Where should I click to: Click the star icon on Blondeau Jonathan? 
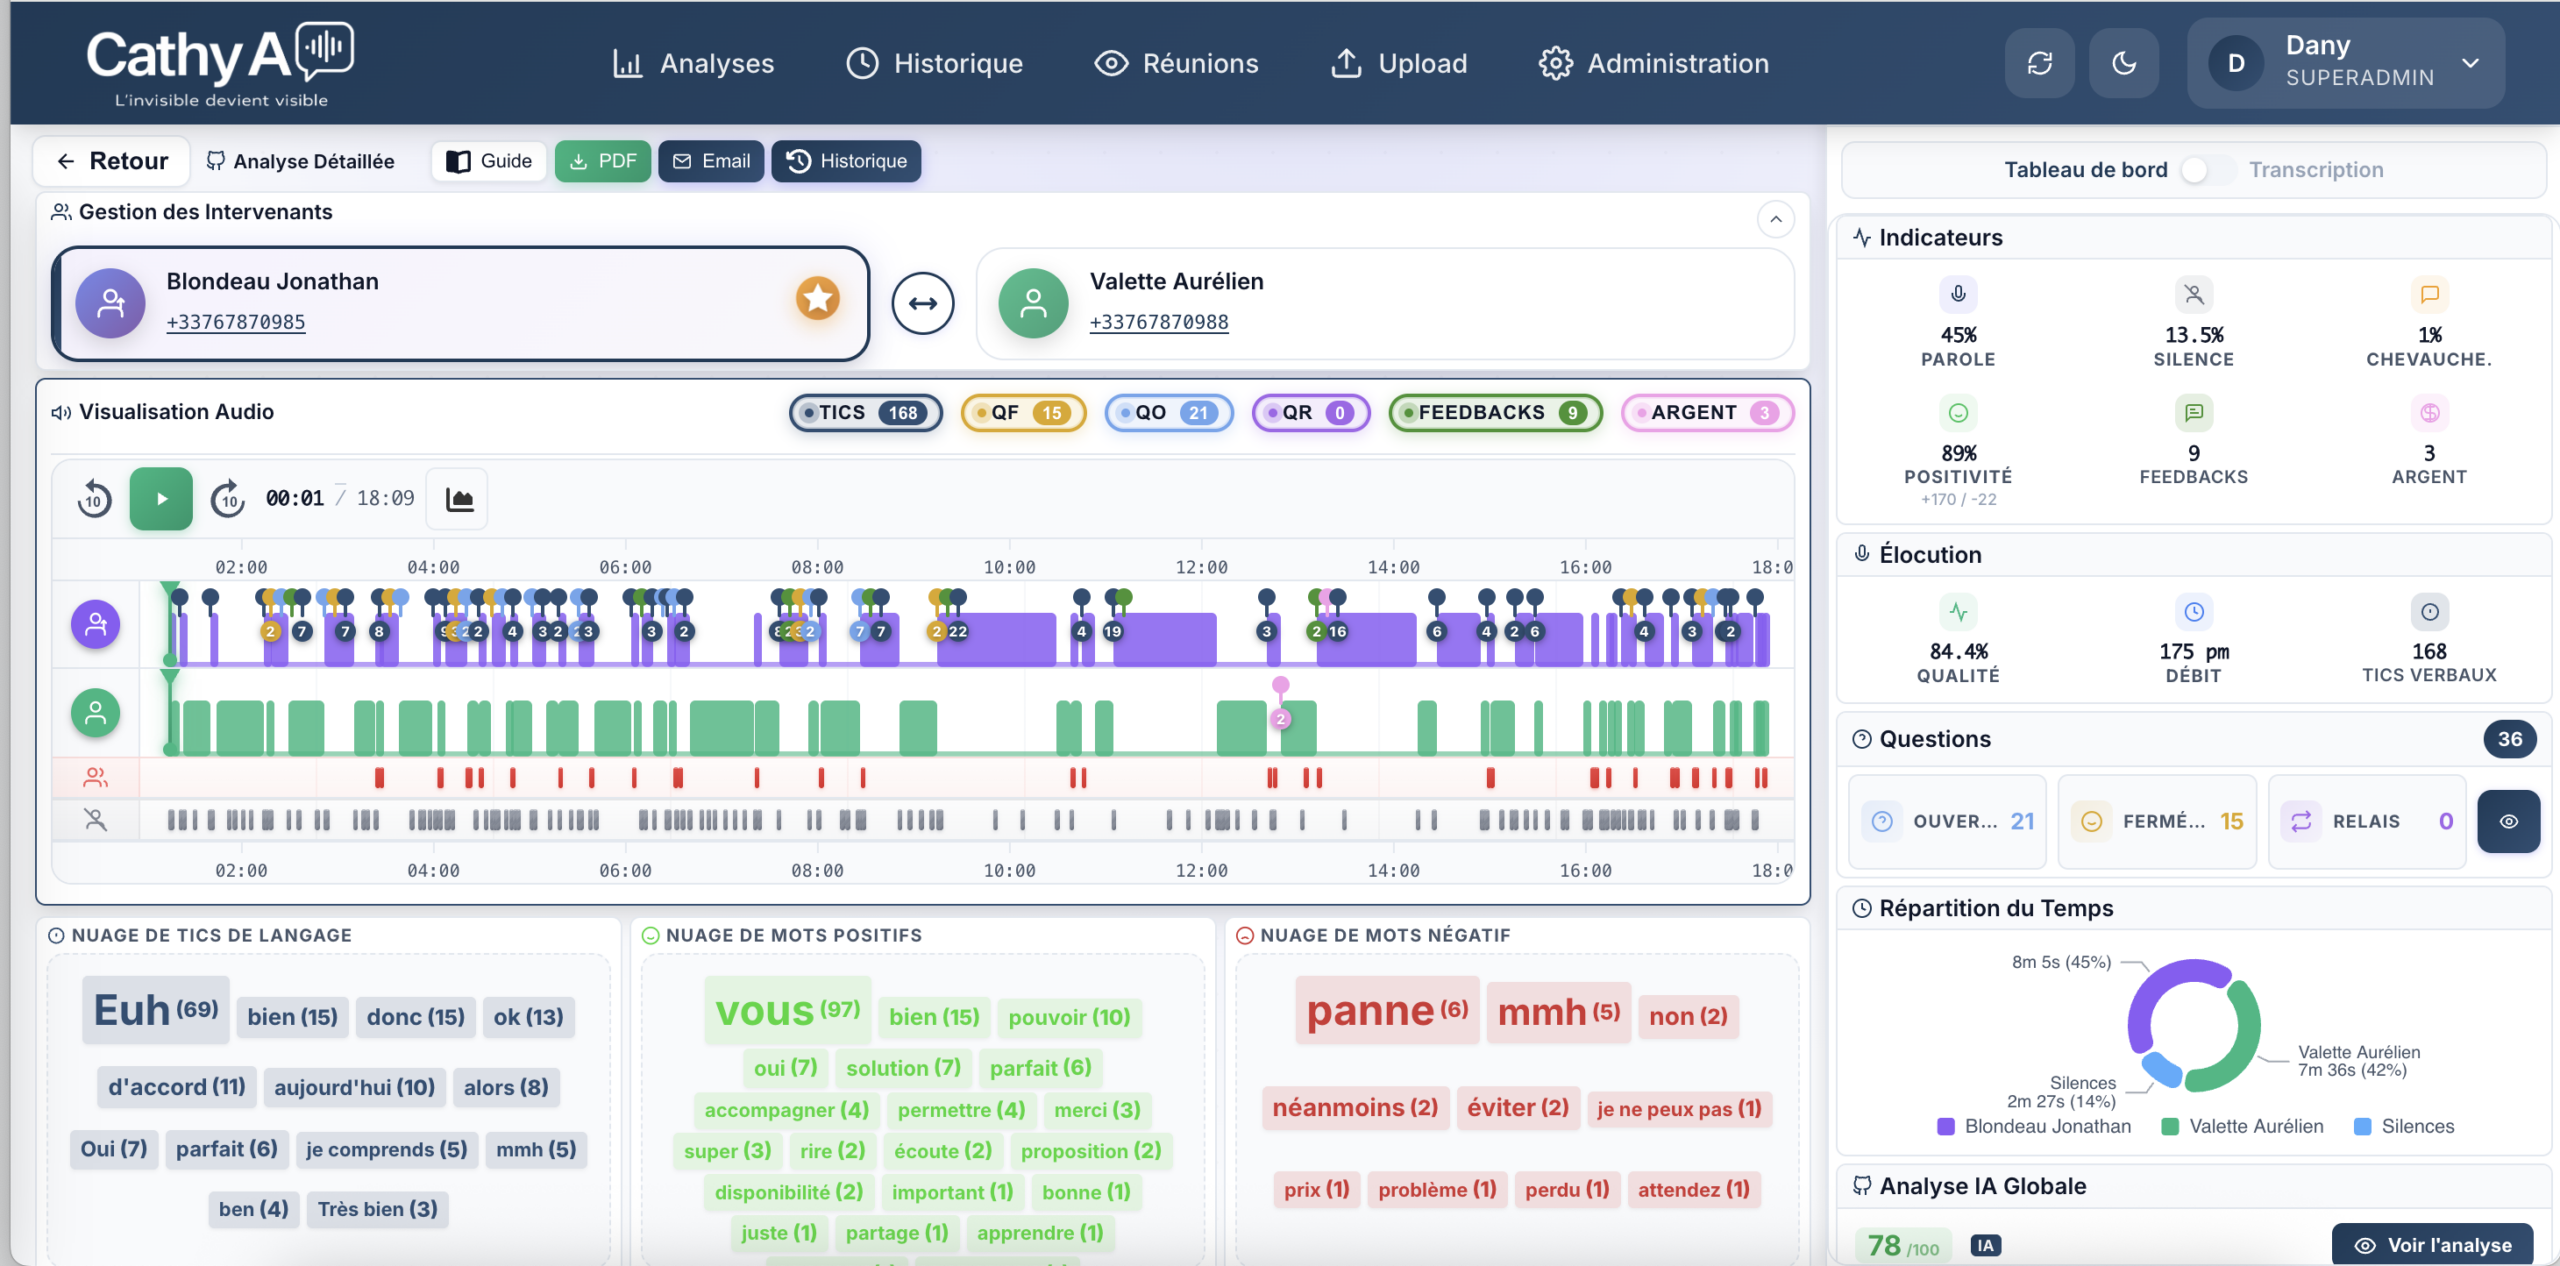coord(817,298)
